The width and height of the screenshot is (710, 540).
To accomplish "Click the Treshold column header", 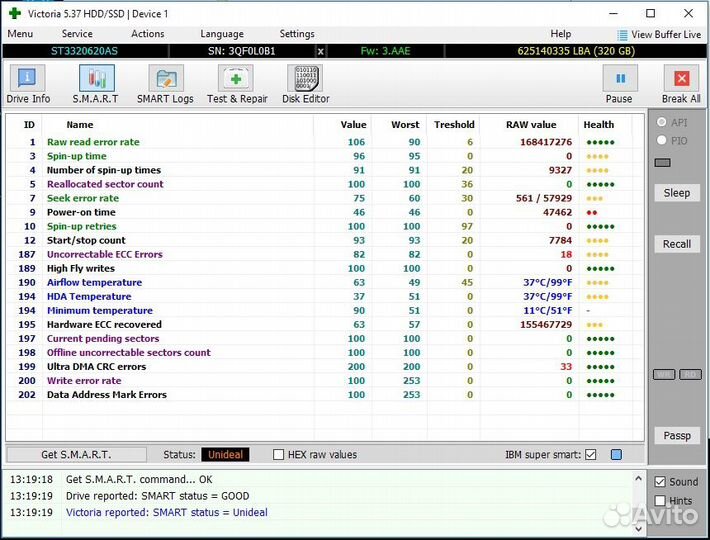I will 454,124.
